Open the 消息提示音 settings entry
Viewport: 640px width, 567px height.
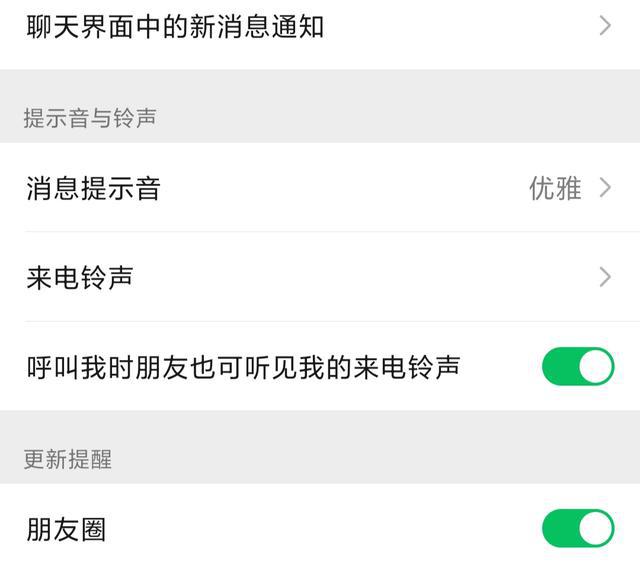93,187
